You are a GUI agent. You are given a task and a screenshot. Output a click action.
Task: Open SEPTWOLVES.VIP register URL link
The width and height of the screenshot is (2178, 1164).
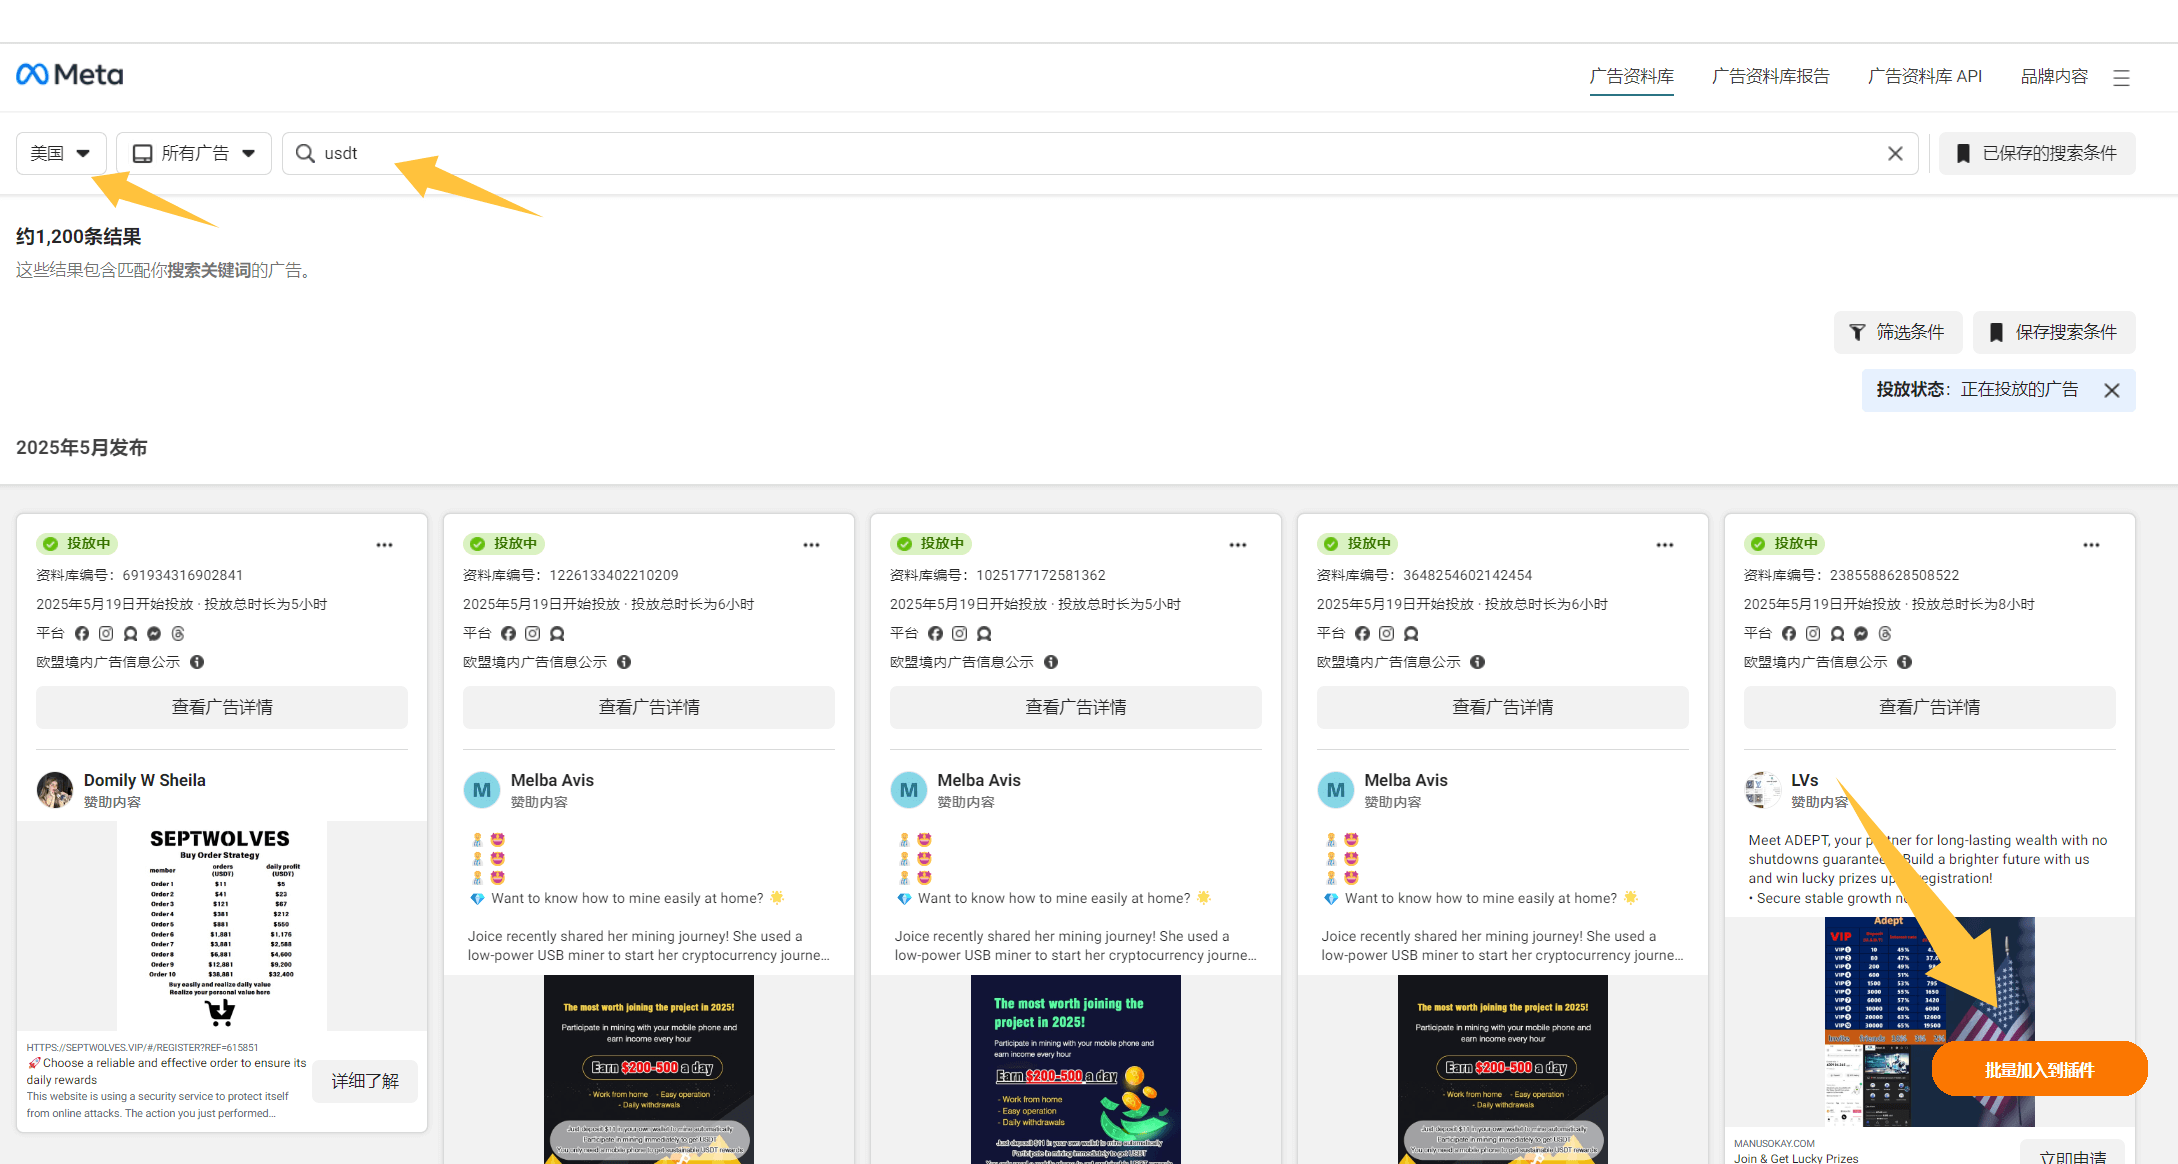coord(142,1047)
